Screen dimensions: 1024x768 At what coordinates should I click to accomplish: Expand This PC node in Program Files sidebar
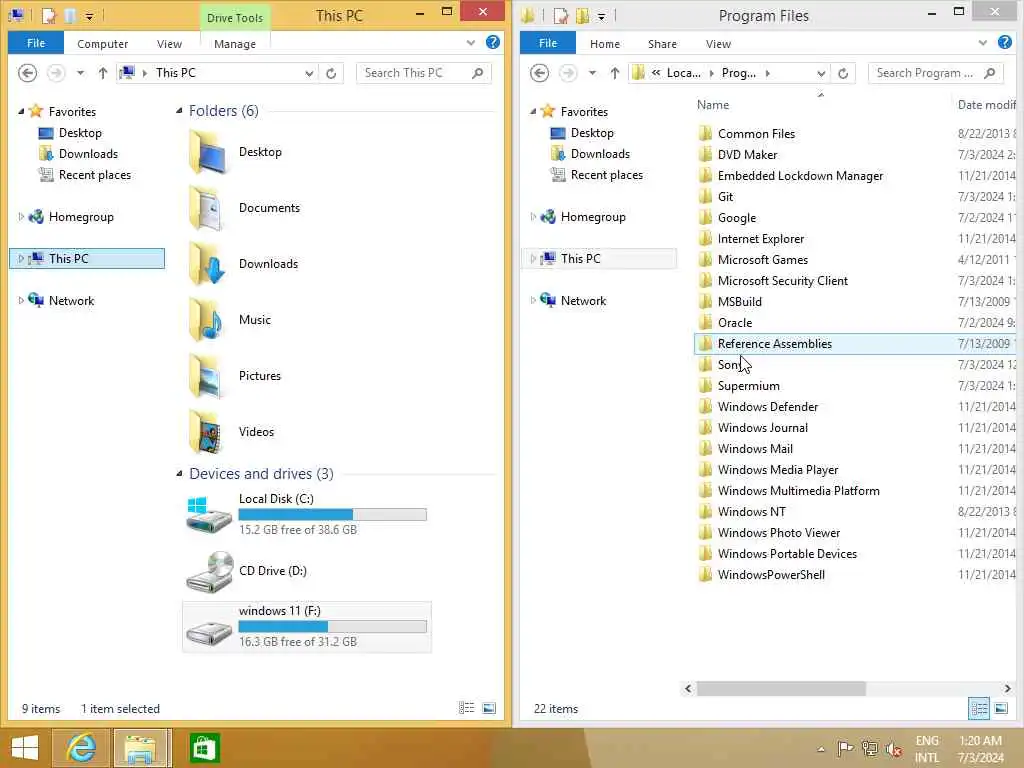[x=533, y=259]
